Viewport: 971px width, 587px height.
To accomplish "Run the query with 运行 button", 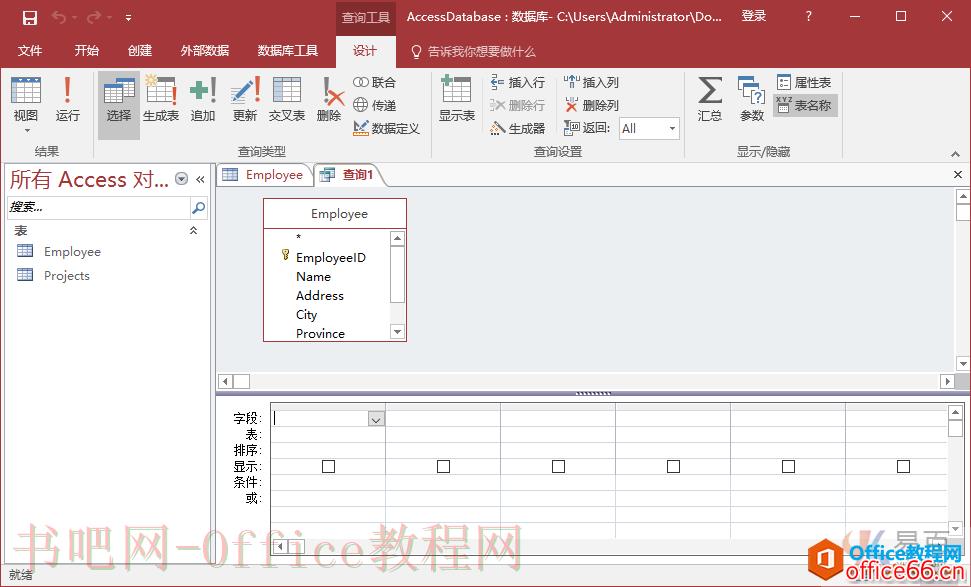I will tap(67, 99).
